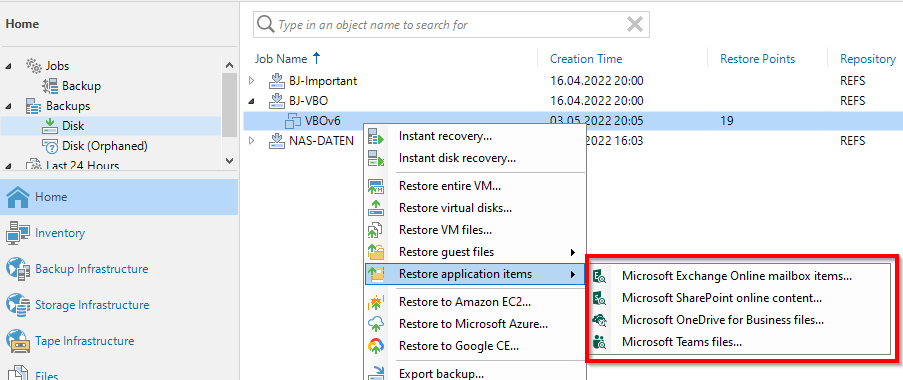Click the tree panel scroll down arrow
Viewport: 903px width, 380px height.
click(x=229, y=161)
